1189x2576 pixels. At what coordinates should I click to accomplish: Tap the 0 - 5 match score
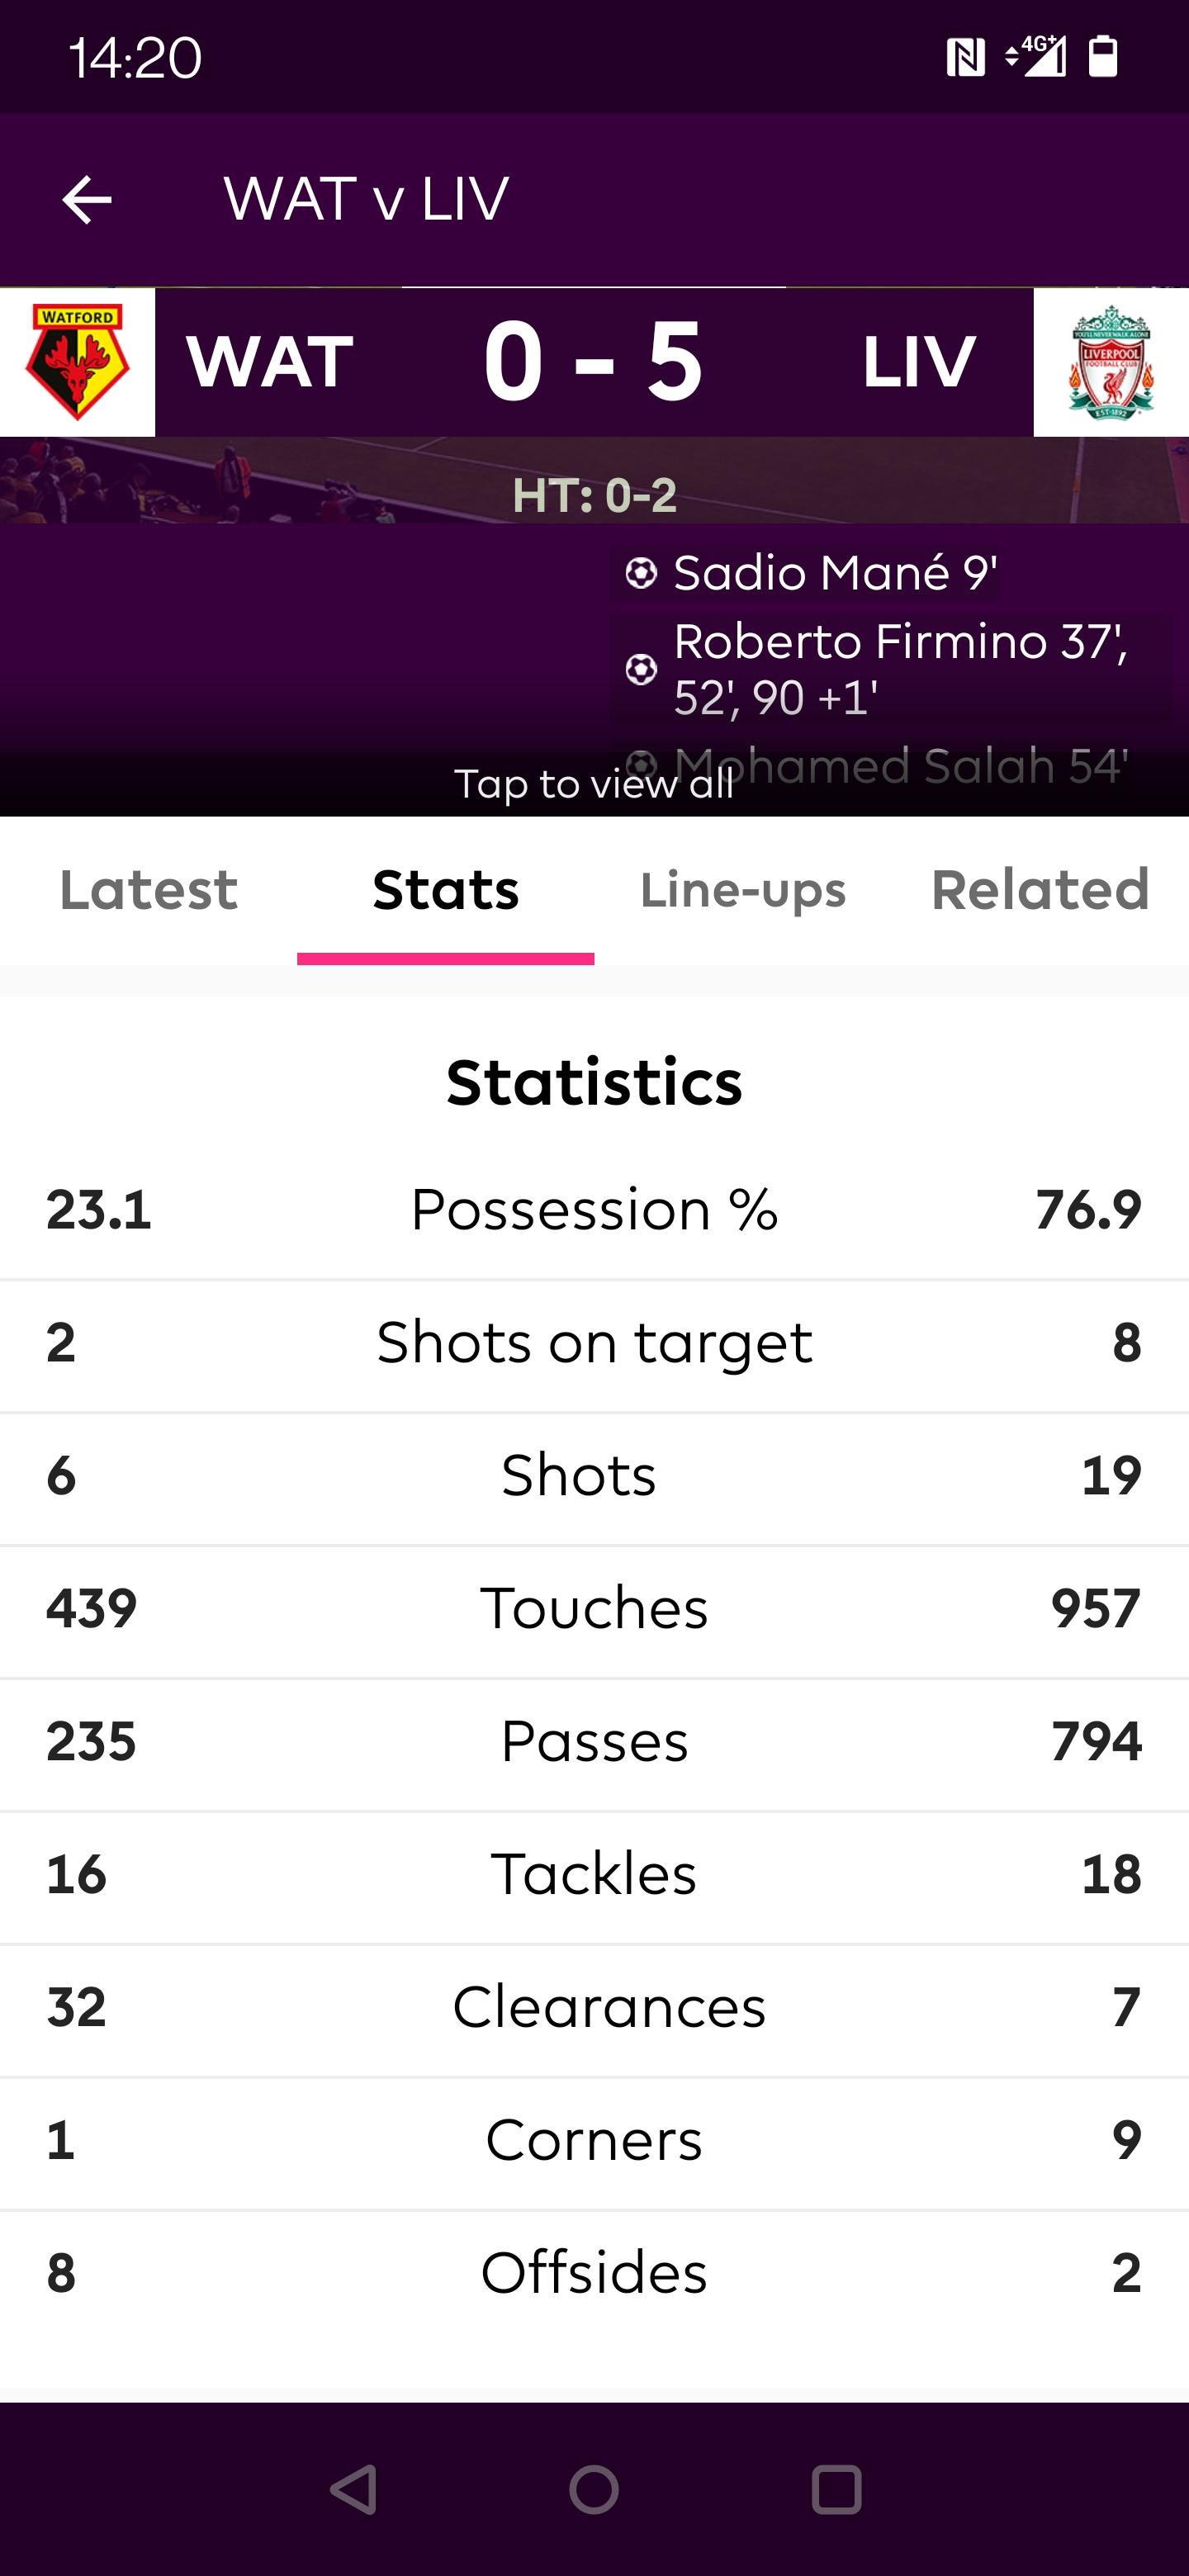click(x=594, y=362)
